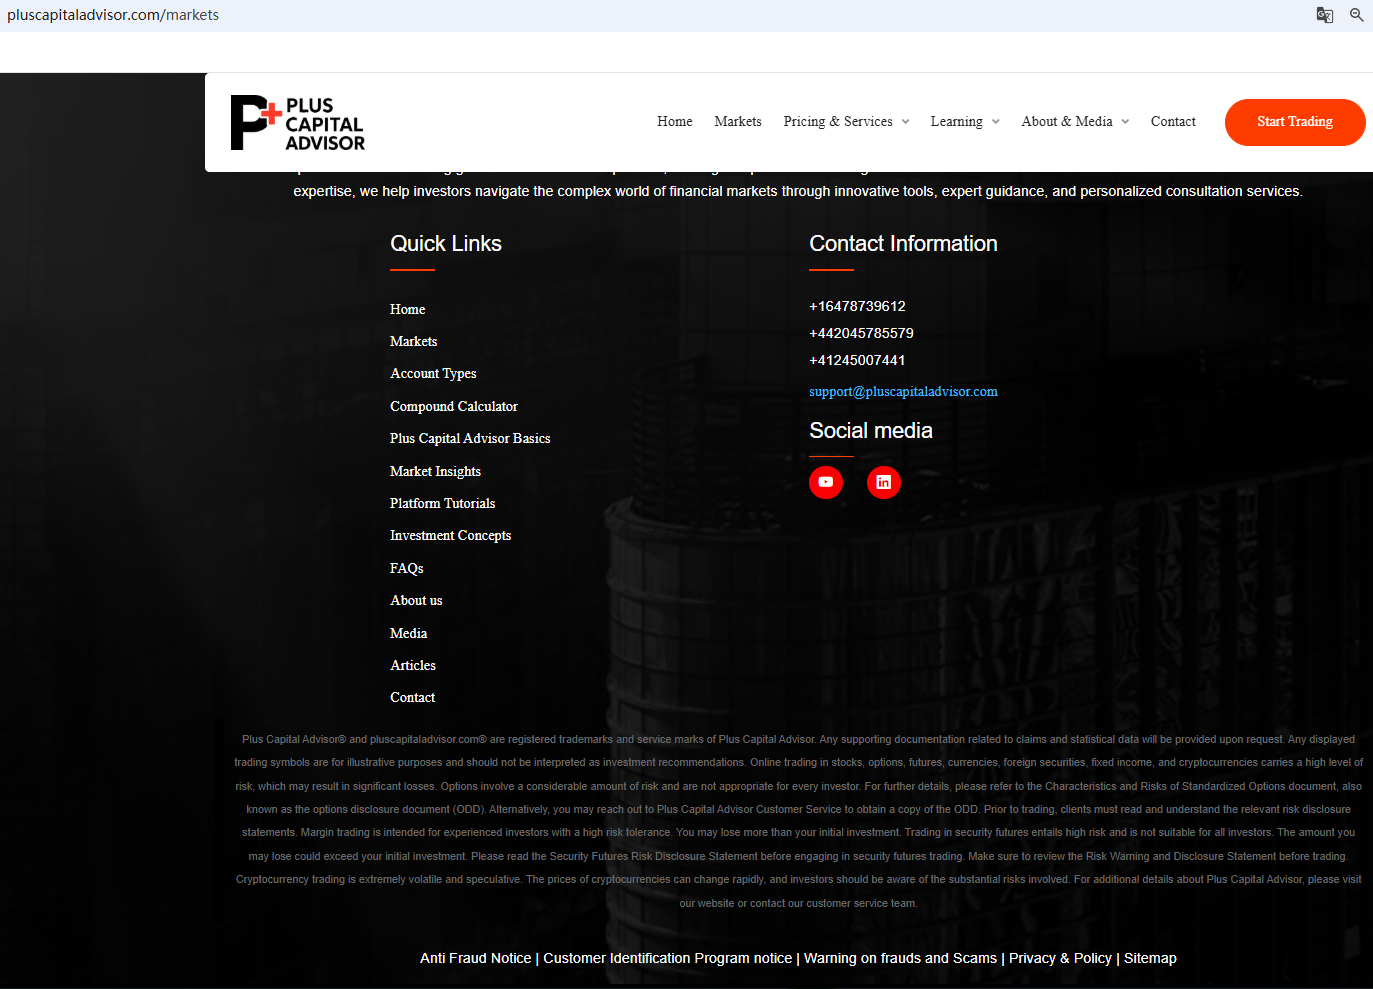The height and width of the screenshot is (989, 1373).
Task: Click the address bar URL pluscapitaladvisor.com/markets
Action: pos(113,15)
